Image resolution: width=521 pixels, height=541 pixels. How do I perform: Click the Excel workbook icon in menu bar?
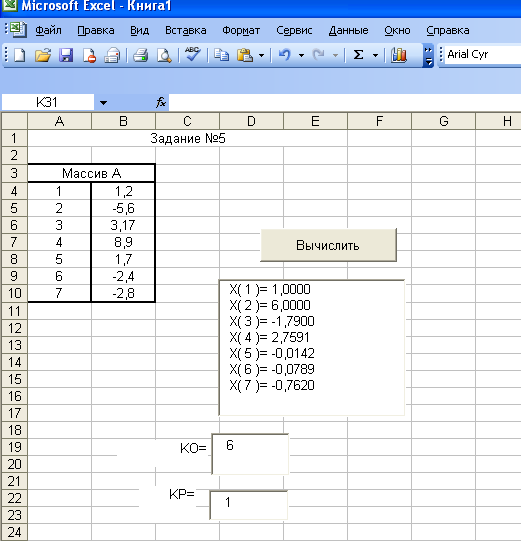pos(19,30)
